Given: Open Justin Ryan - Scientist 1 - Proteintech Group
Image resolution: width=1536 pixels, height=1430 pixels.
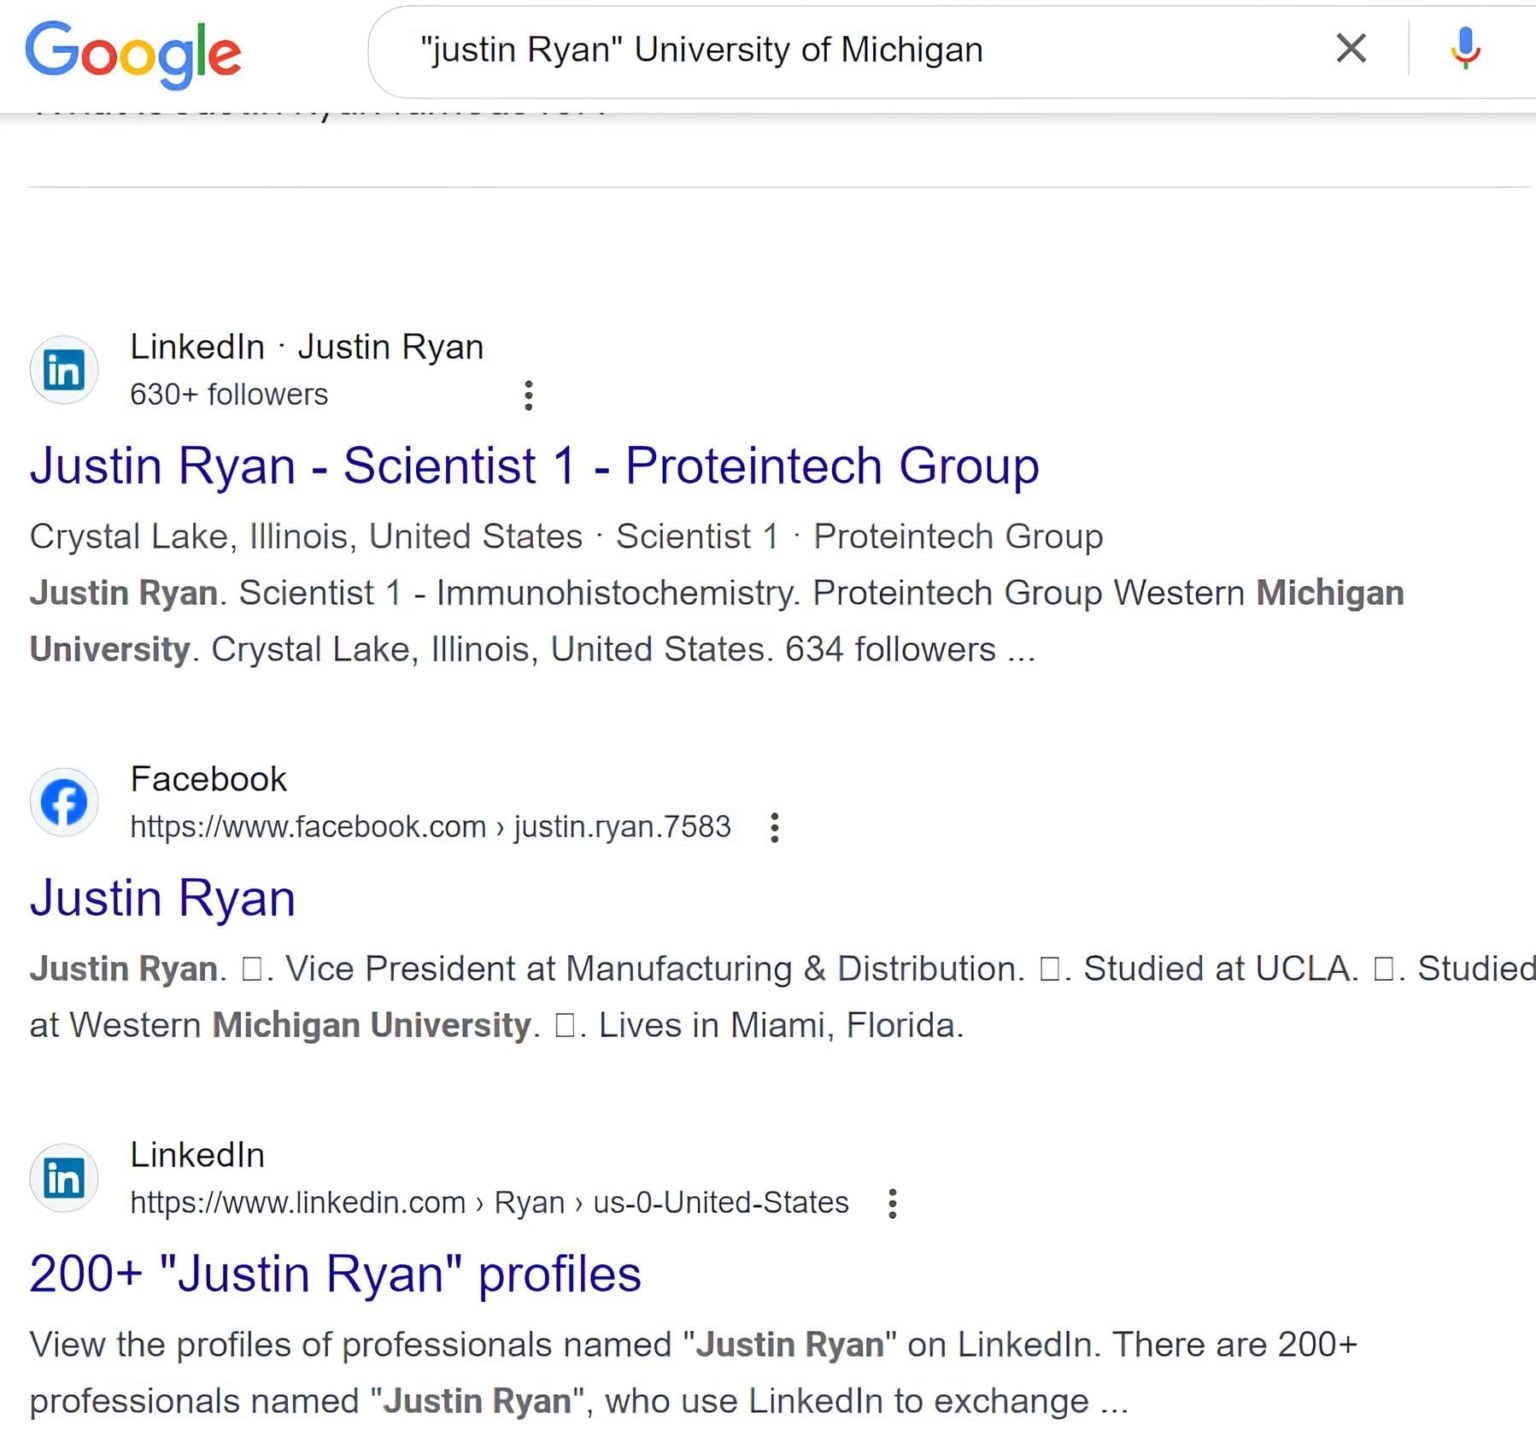Looking at the screenshot, I should pyautogui.click(x=534, y=466).
